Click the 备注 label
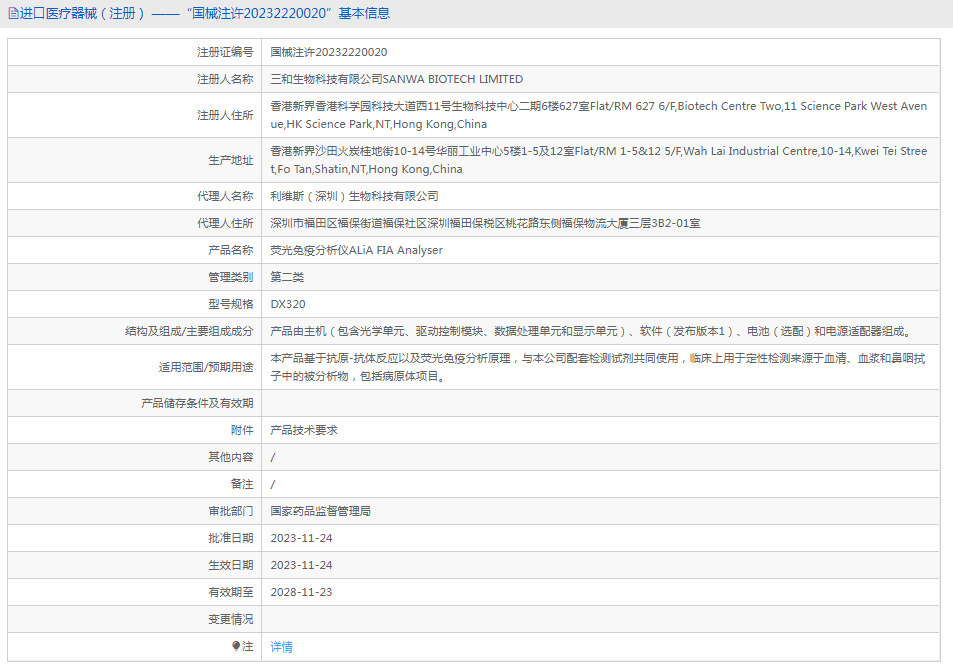Image resolution: width=953 pixels, height=670 pixels. tap(242, 484)
